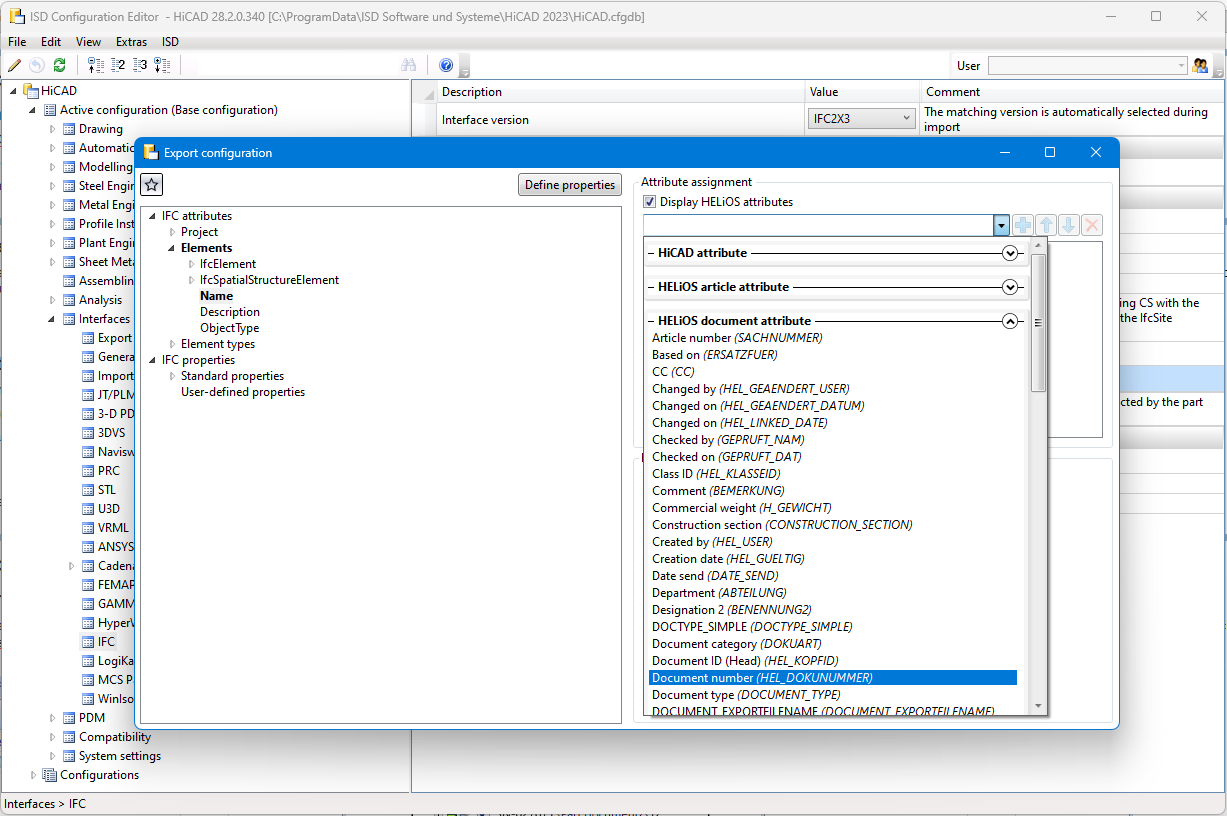This screenshot has height=816, width=1227.
Task: Select Description item under Elements tree
Action: 230,312
